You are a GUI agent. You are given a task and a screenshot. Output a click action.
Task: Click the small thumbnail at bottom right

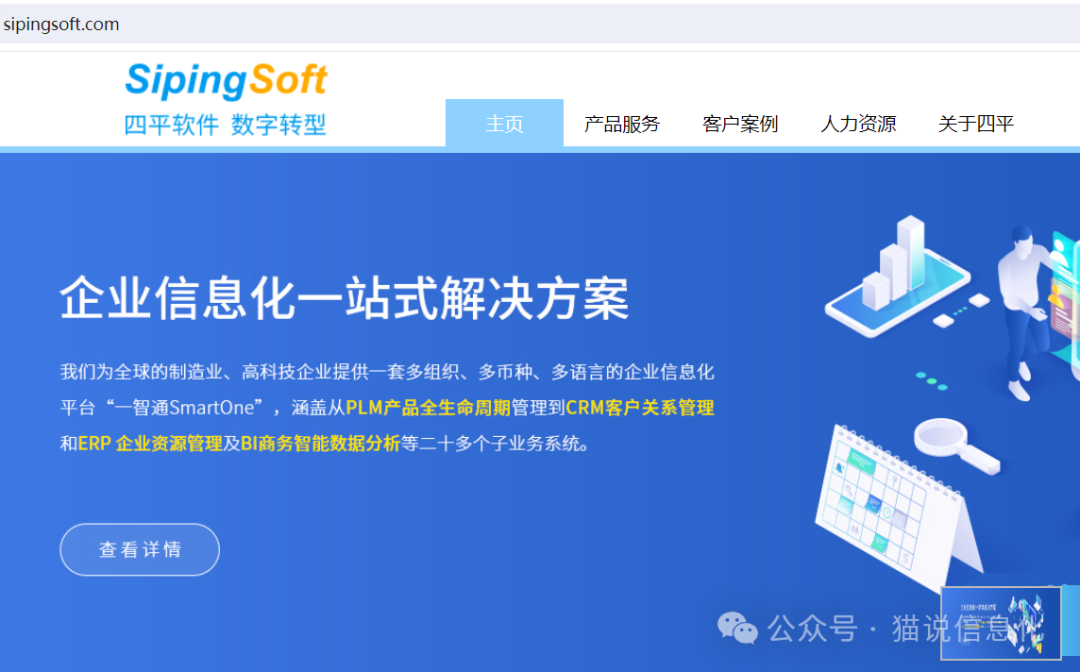[1001, 623]
